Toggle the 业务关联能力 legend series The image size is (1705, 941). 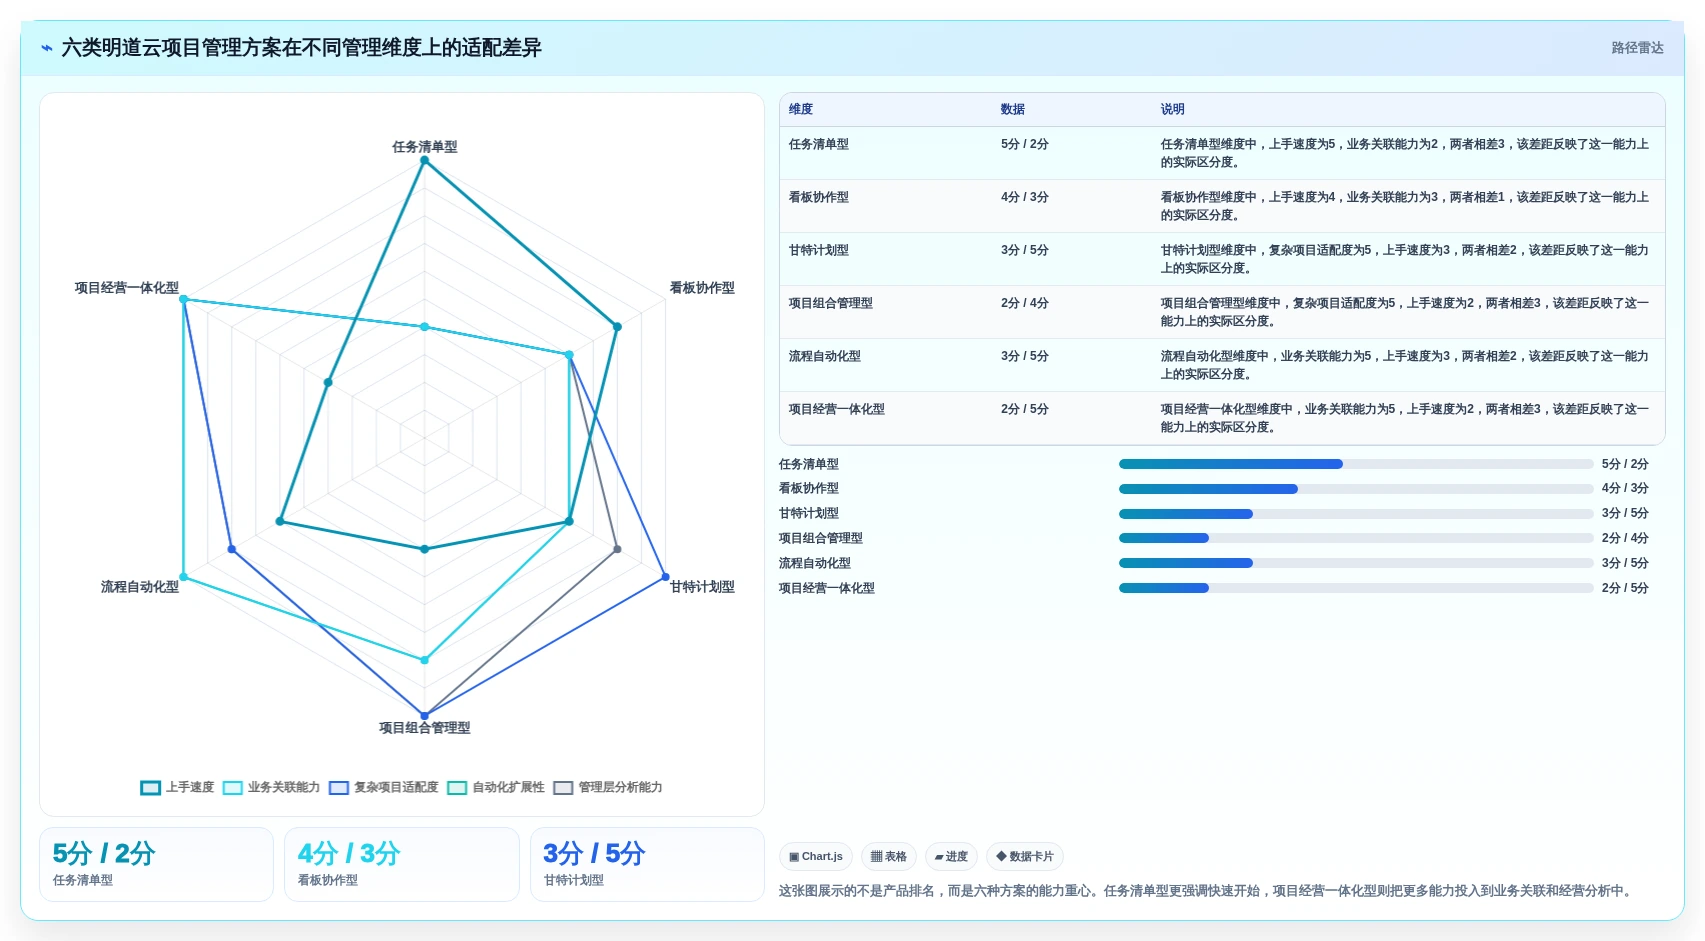point(271,787)
